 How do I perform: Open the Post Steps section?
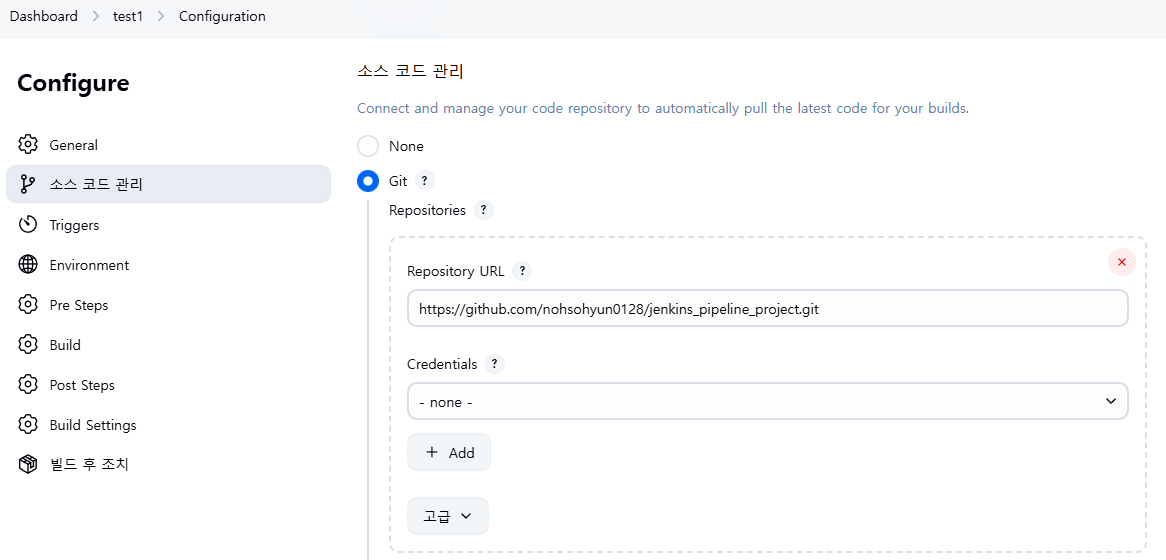coord(82,385)
